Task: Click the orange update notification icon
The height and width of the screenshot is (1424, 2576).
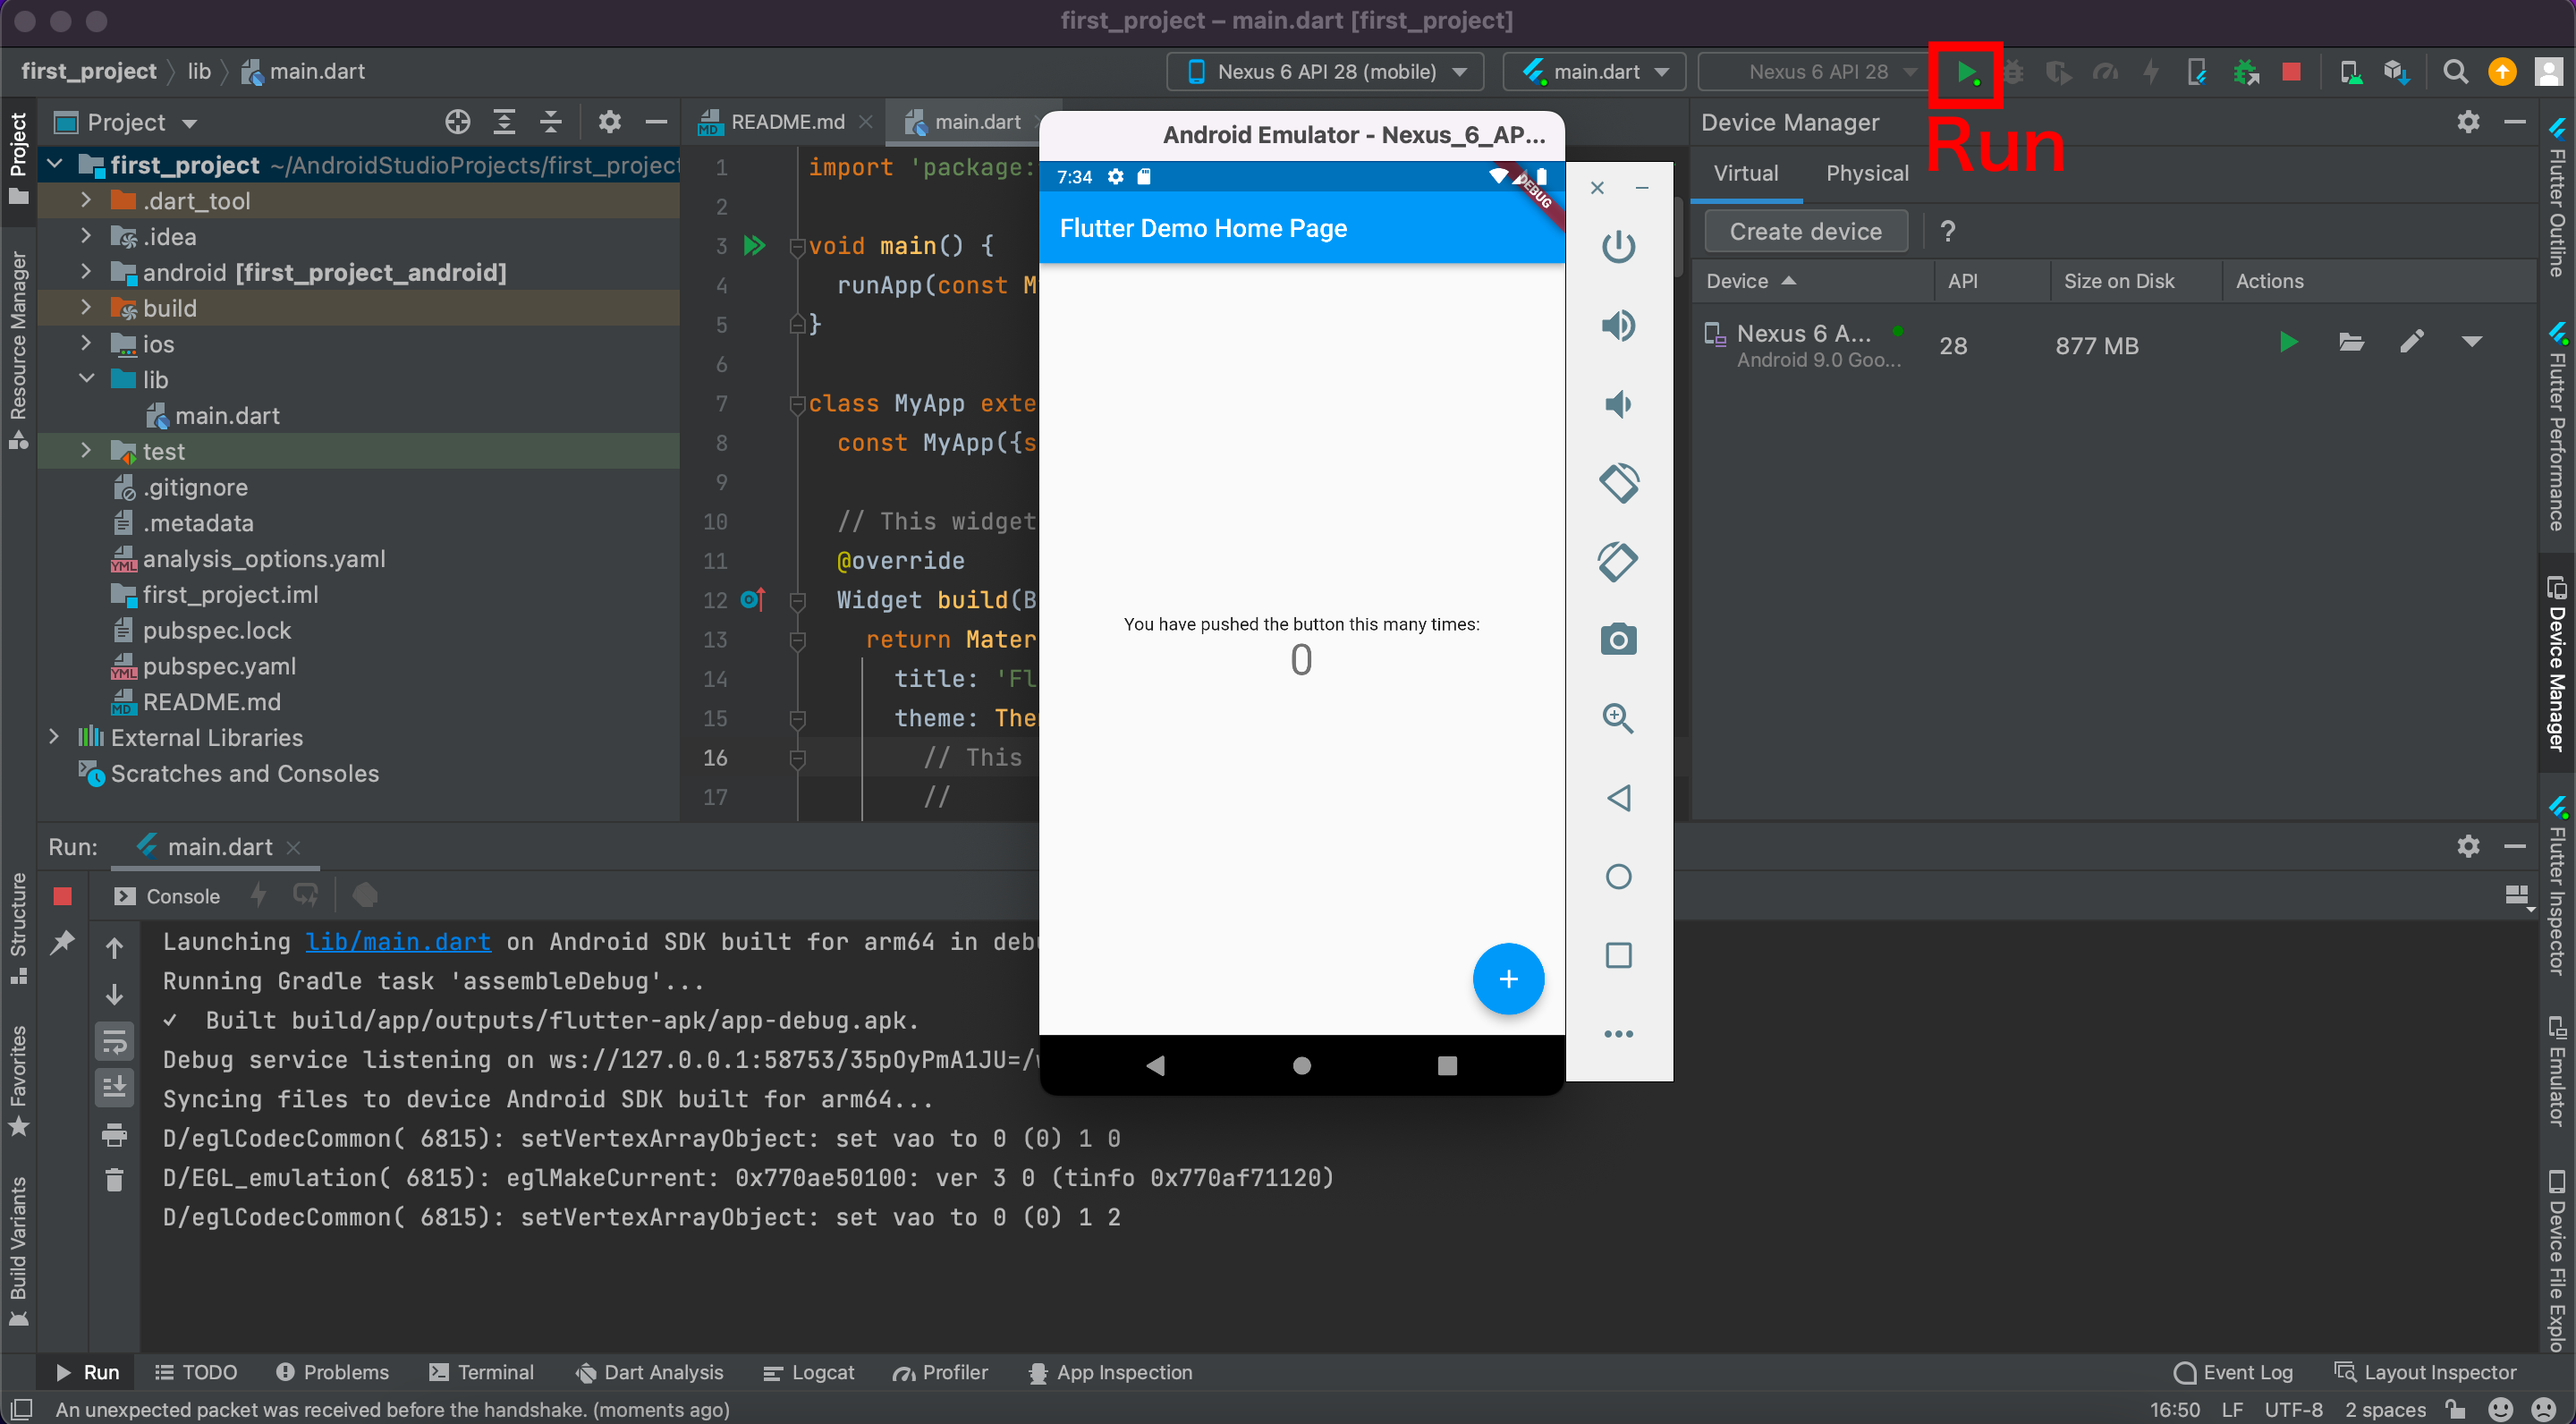Action: pyautogui.click(x=2502, y=72)
